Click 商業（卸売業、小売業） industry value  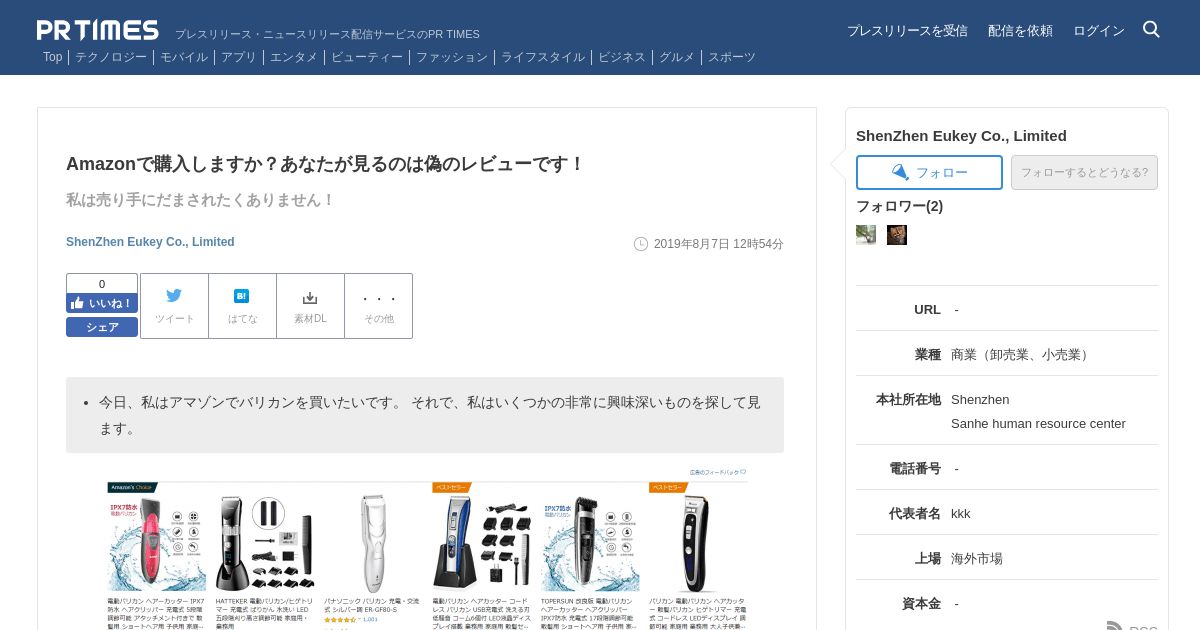[1022, 354]
